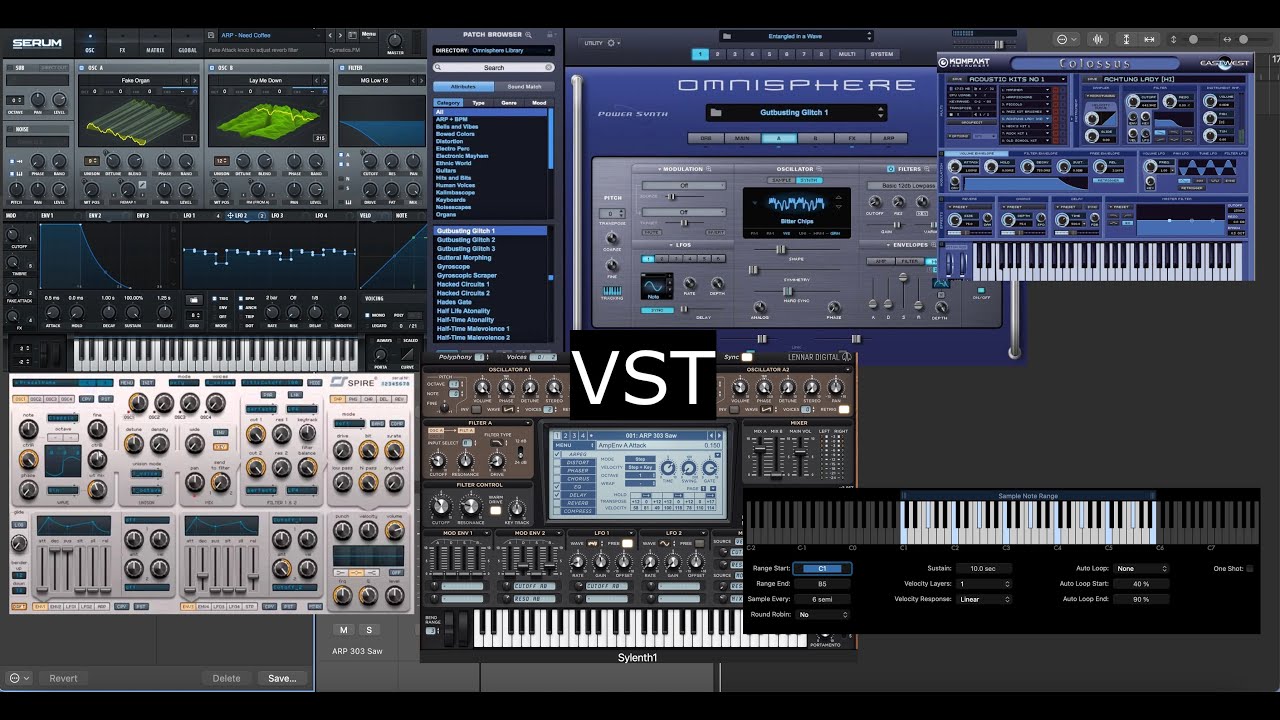
Task: Open the Auto Loop dropdown set to None
Action: point(1141,568)
